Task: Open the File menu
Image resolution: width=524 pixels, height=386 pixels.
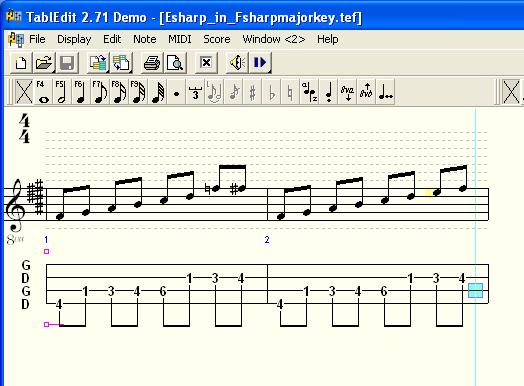Action: (37, 39)
